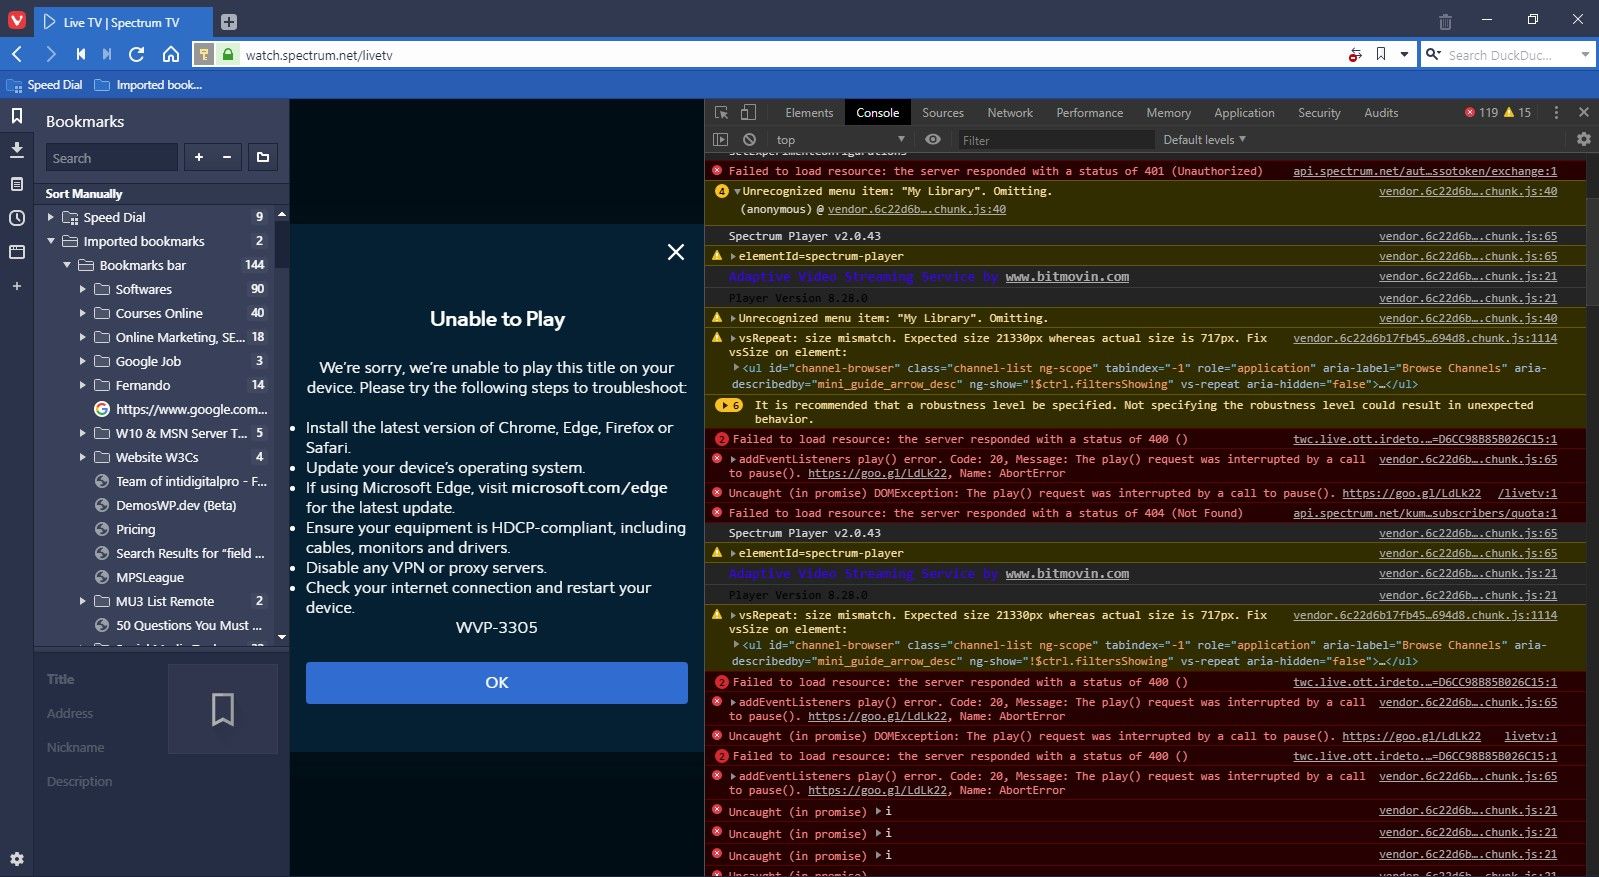Expand the Softwares folder
1599x877 pixels.
click(x=83, y=289)
